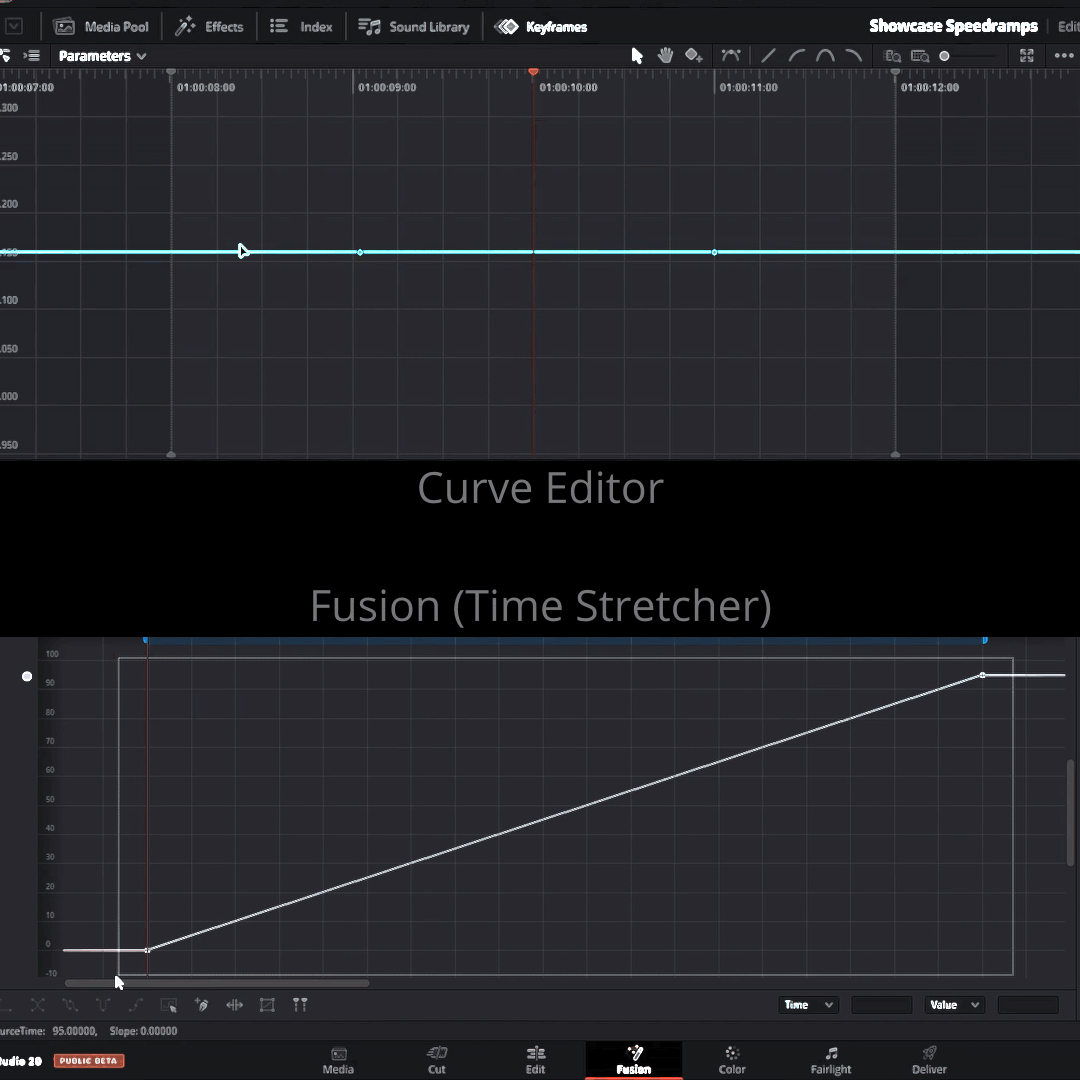The width and height of the screenshot is (1080, 1080).
Task: Apply the Ease-In curve shape
Action: tap(797, 56)
